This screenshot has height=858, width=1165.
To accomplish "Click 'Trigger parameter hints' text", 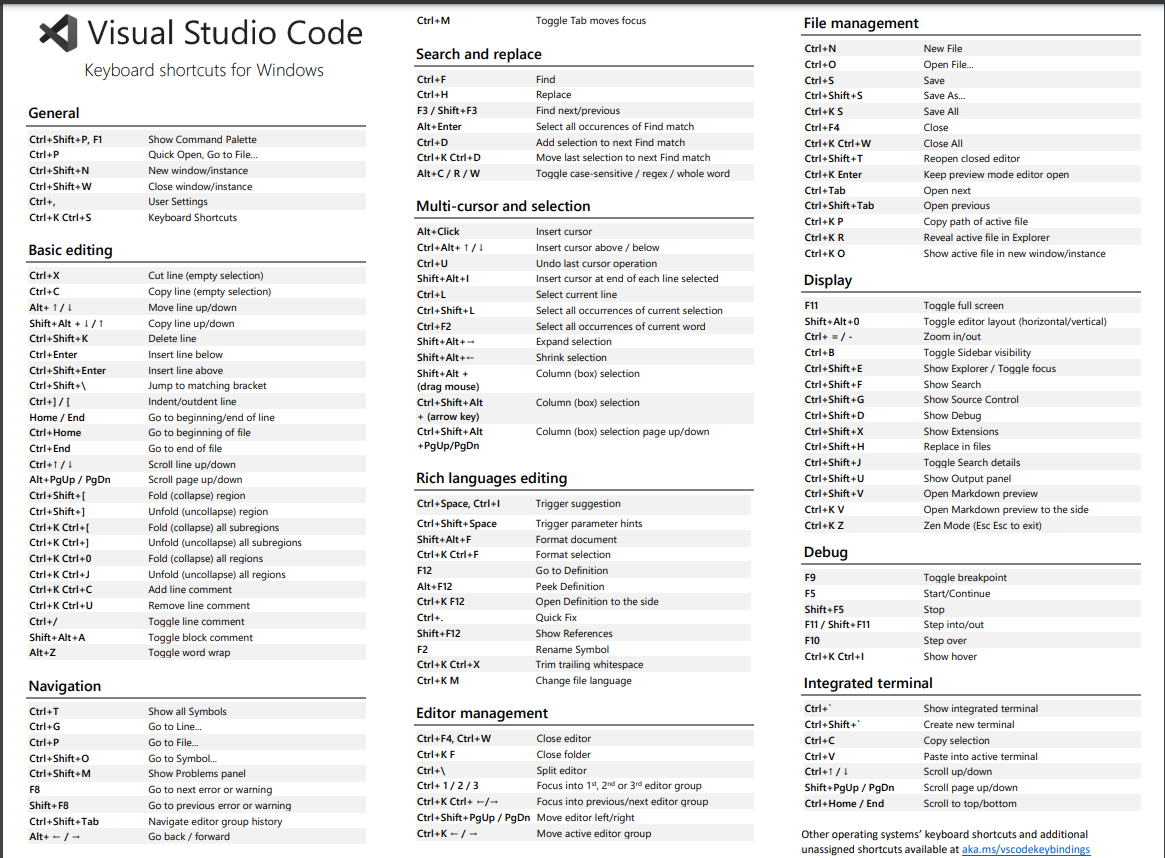I will pos(589,524).
